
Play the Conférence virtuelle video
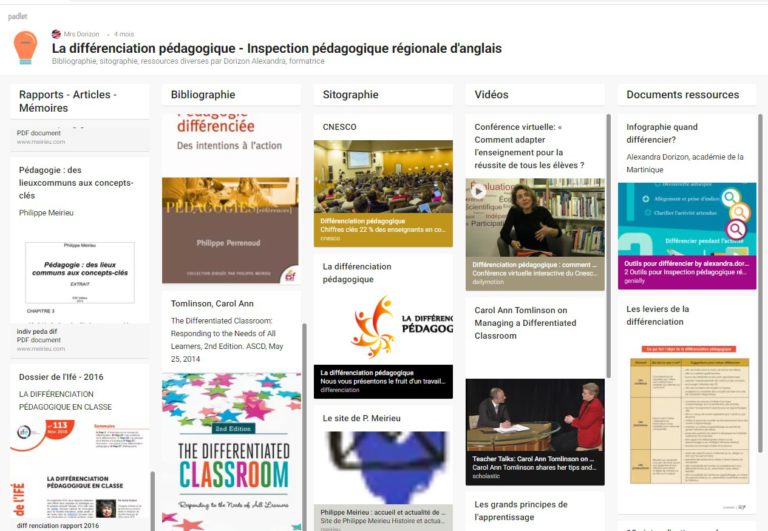coord(479,192)
